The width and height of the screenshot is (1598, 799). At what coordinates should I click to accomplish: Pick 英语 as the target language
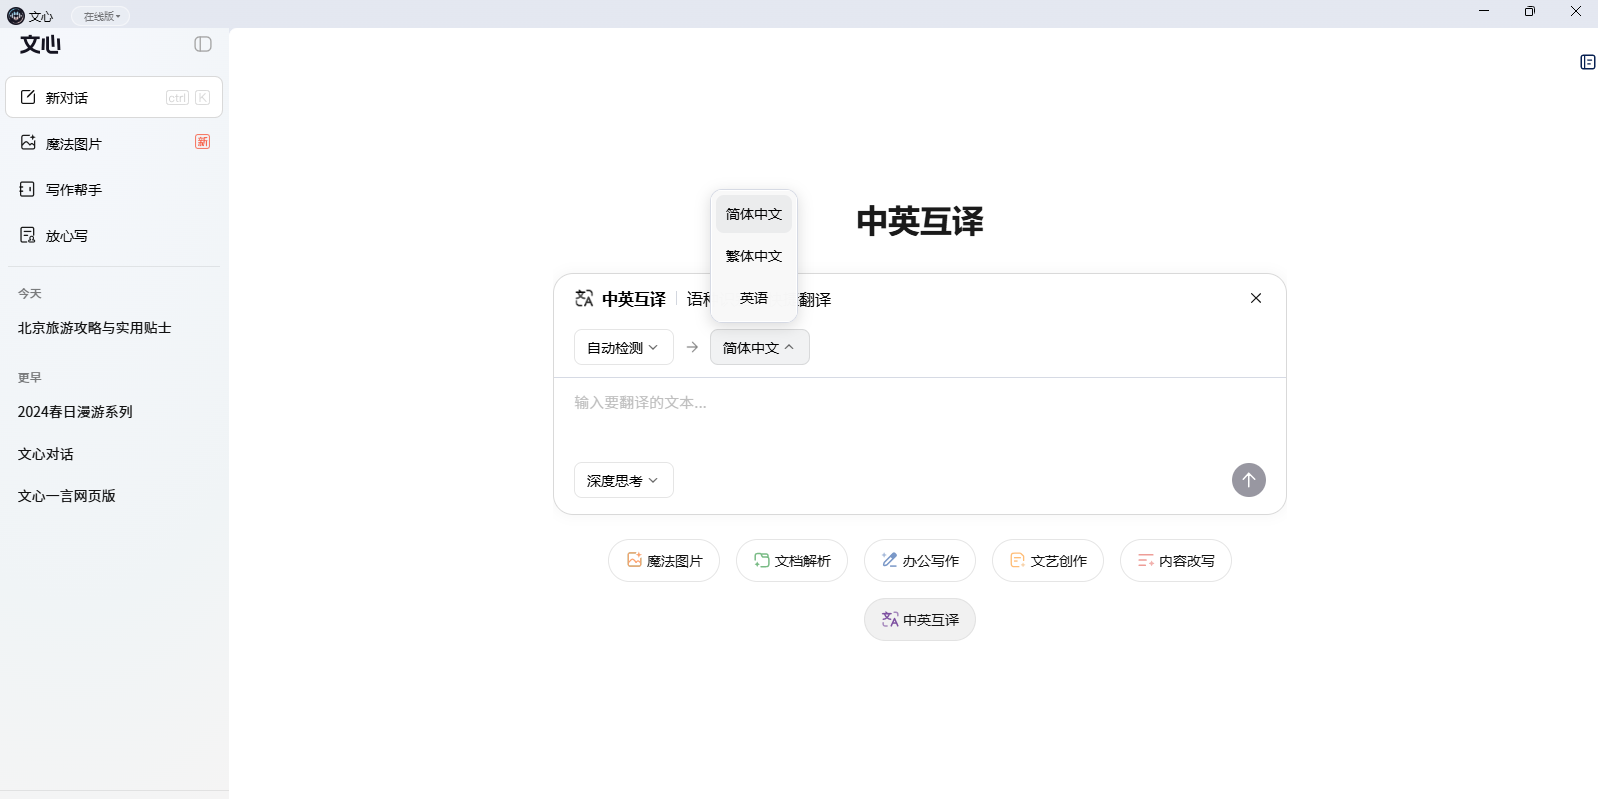[753, 298]
